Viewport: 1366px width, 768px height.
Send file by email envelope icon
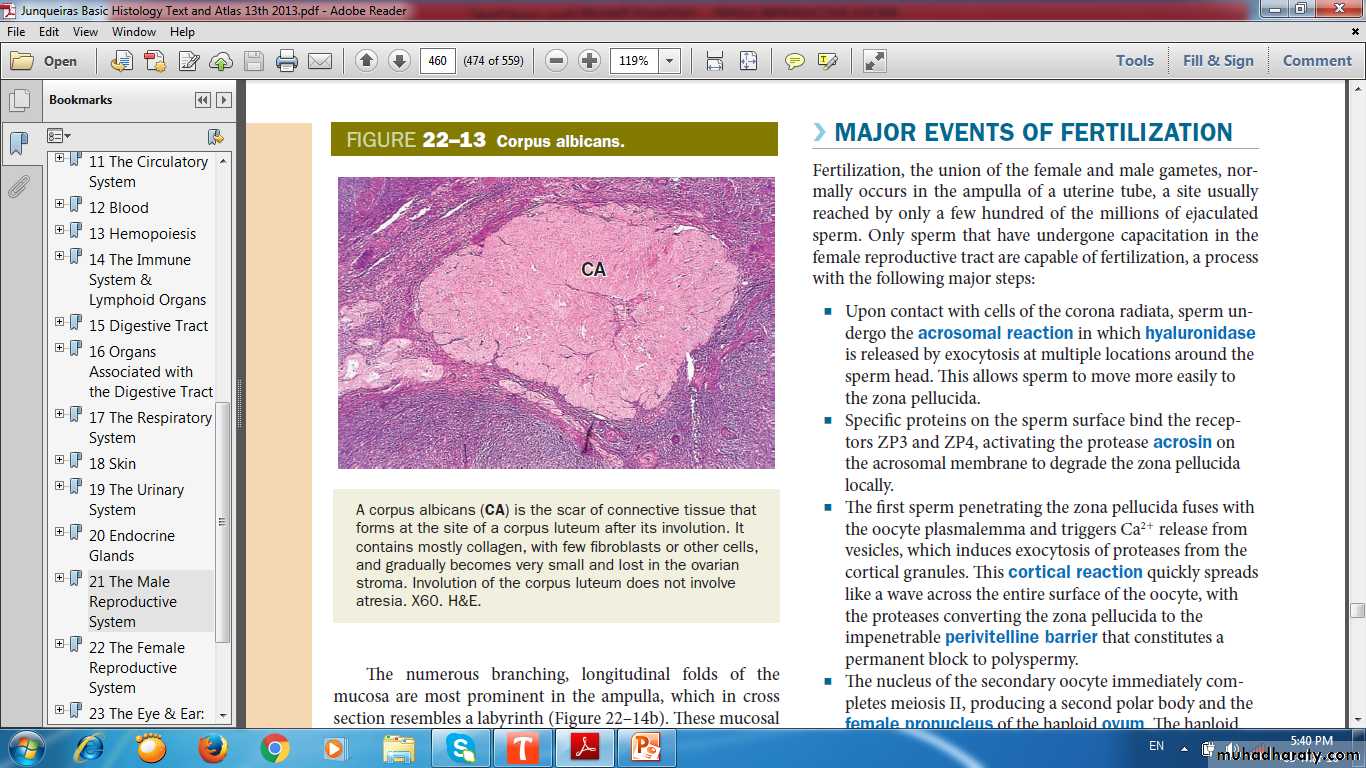pos(320,61)
